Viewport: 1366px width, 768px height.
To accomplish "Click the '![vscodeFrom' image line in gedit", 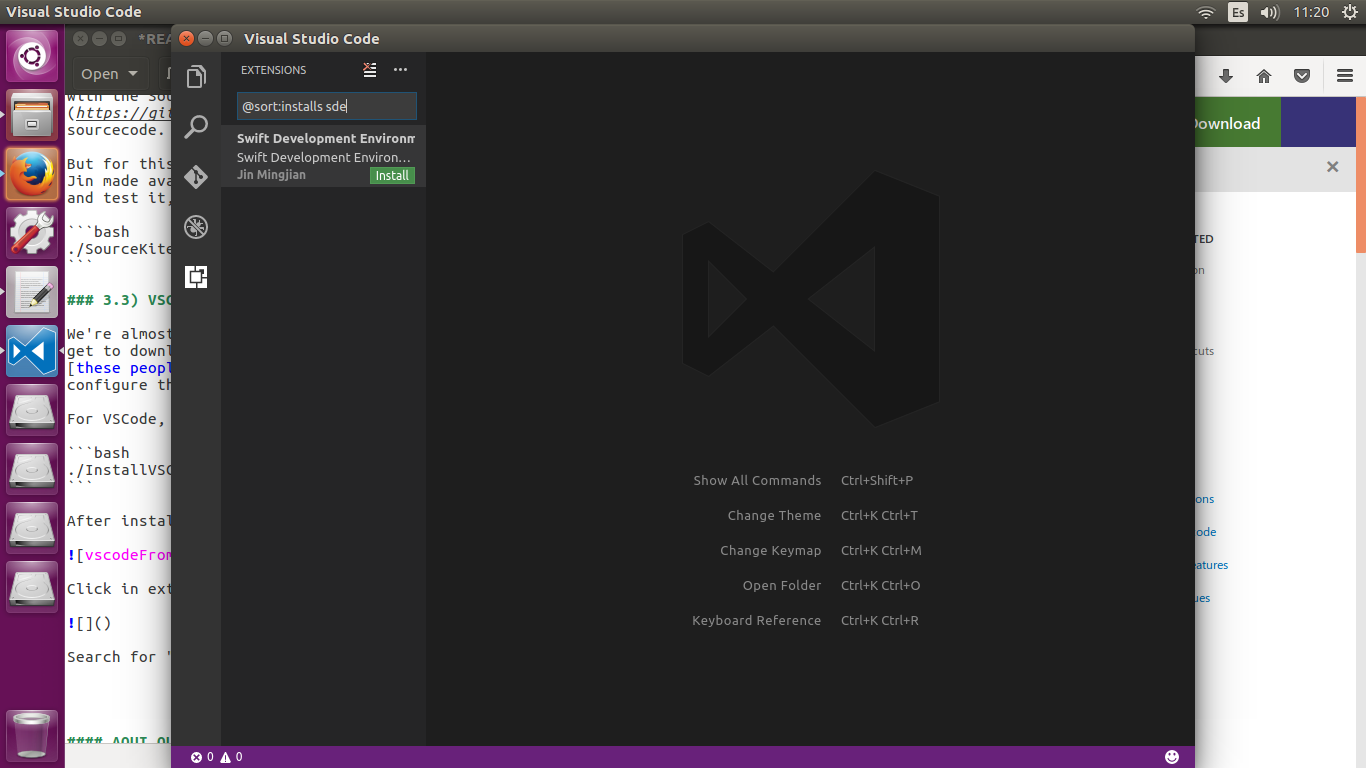I will [x=118, y=555].
